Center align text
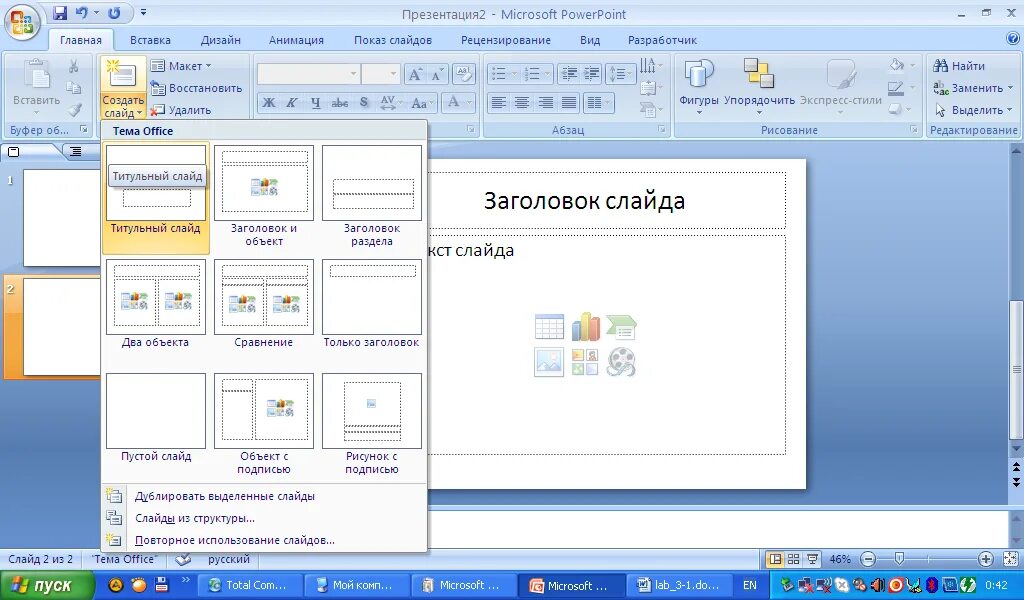 [522, 103]
